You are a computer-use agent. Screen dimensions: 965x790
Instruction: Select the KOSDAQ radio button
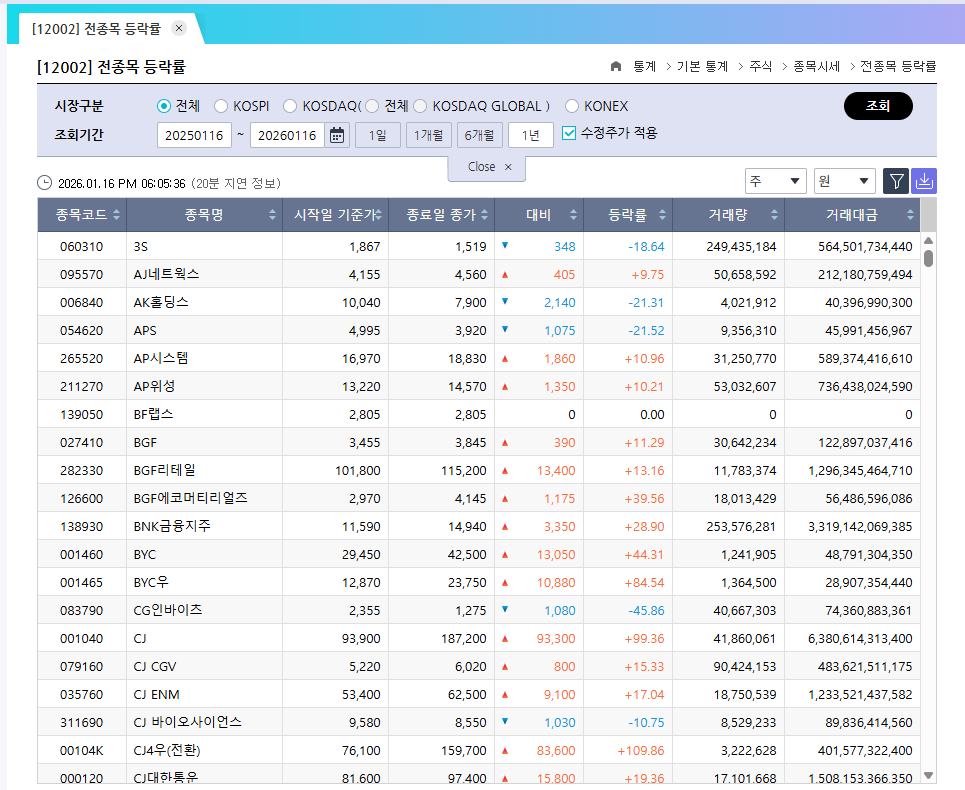(x=290, y=106)
